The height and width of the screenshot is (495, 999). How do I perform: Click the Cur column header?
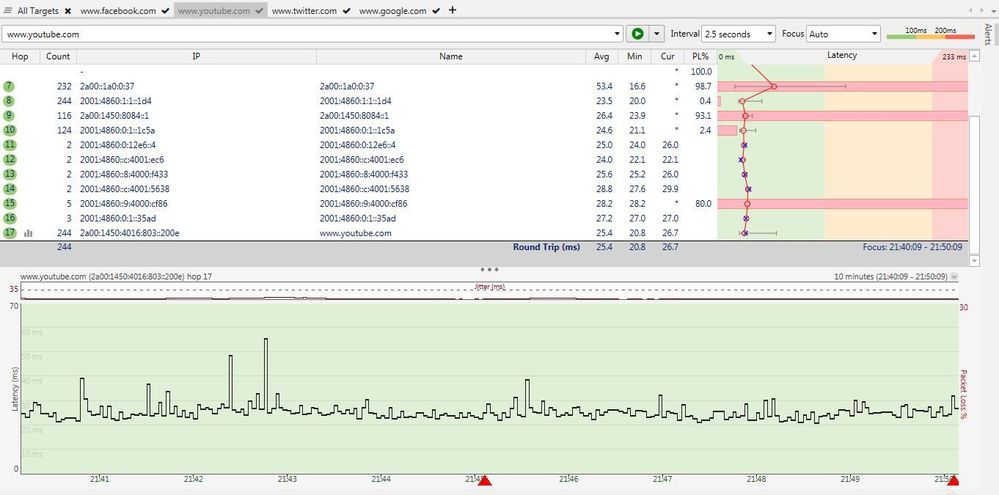[668, 56]
